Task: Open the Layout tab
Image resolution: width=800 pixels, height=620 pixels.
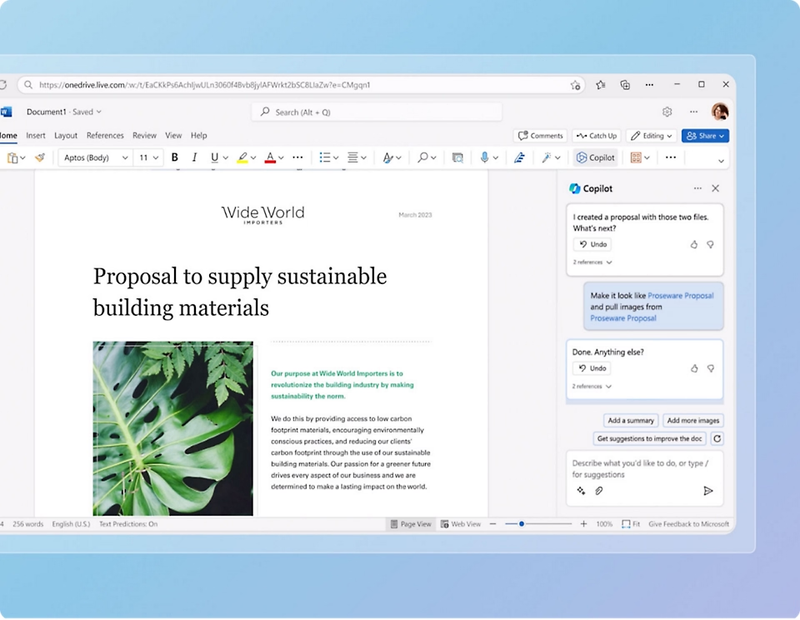Action: pyautogui.click(x=66, y=136)
